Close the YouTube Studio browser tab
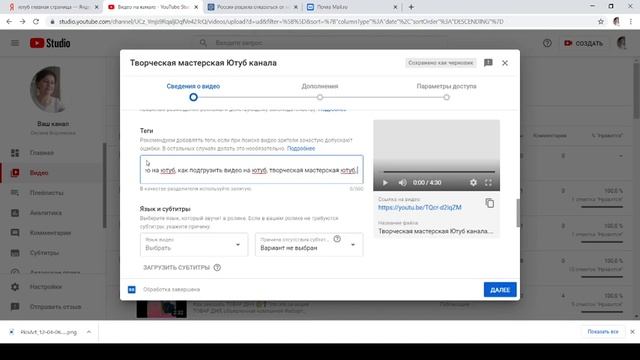 196,7
